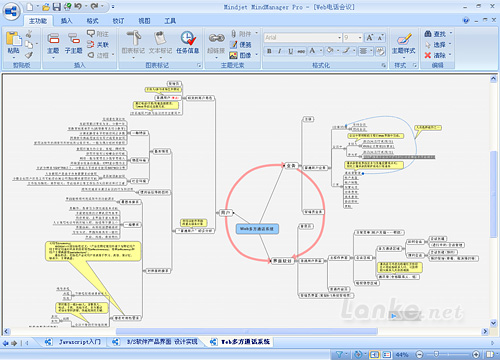
Task: Open the 主题样式 topic style icon
Action: pos(404,39)
